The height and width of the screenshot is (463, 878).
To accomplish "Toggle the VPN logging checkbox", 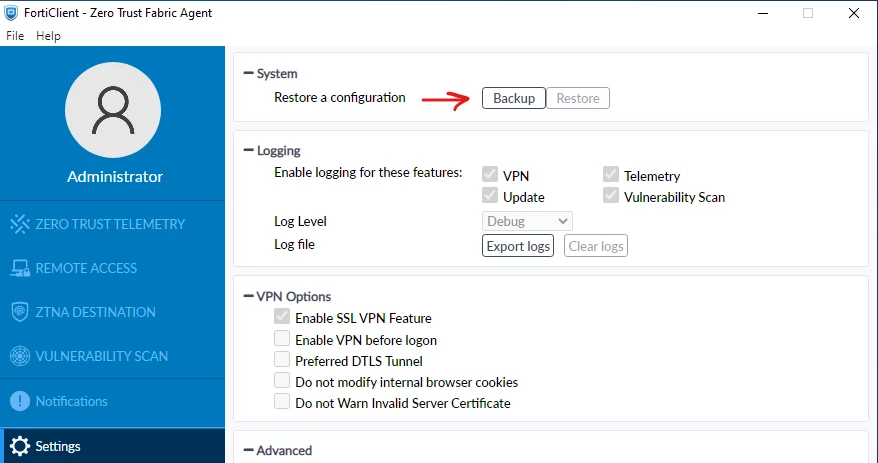I will (490, 174).
